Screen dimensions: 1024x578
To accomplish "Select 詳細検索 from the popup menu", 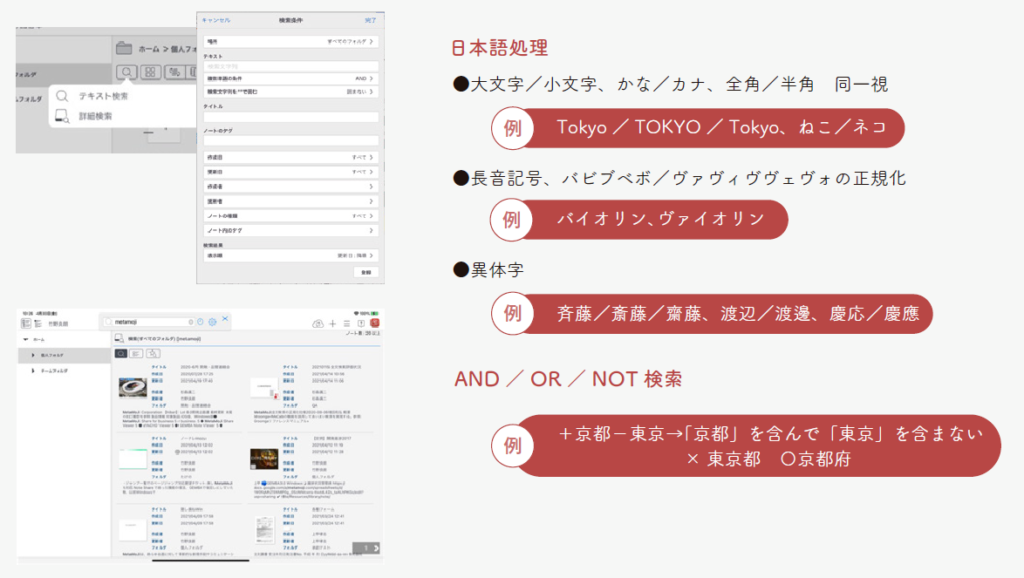I will (96, 116).
